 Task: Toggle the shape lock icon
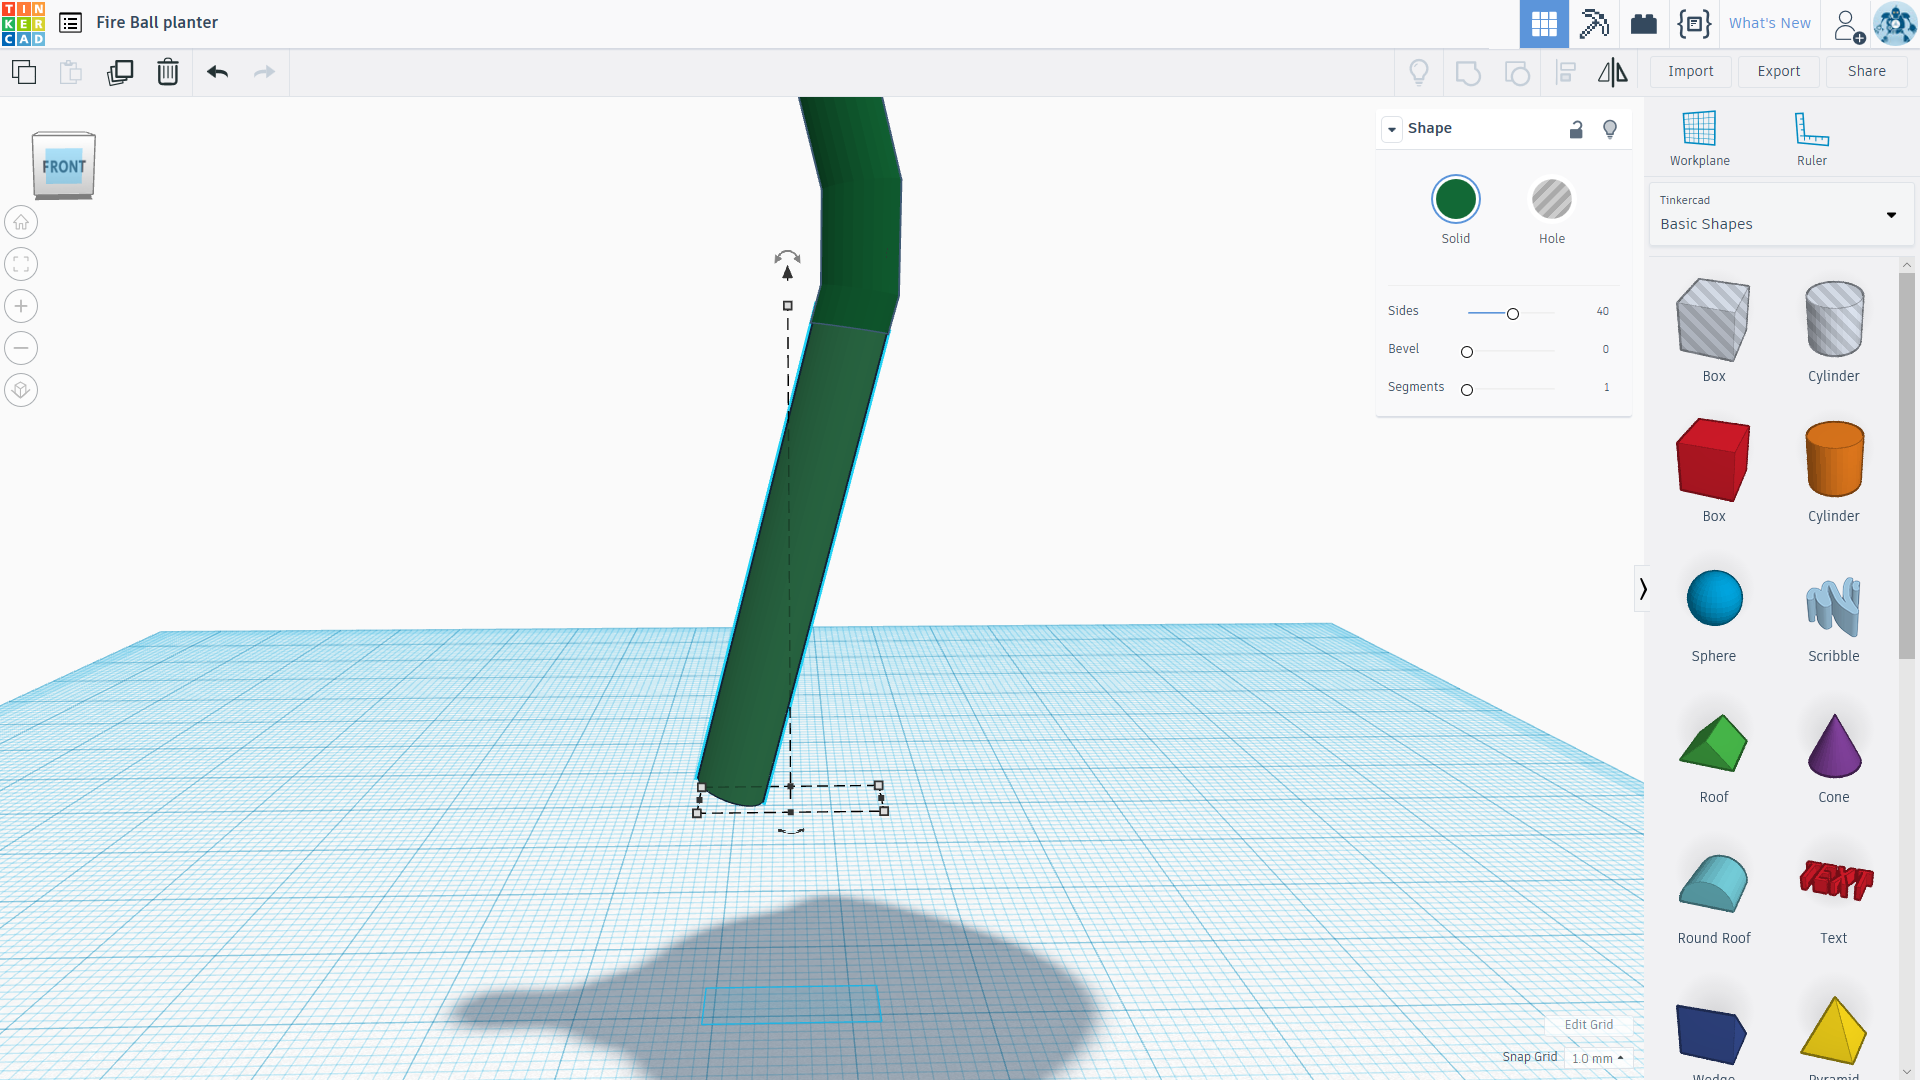(x=1576, y=129)
